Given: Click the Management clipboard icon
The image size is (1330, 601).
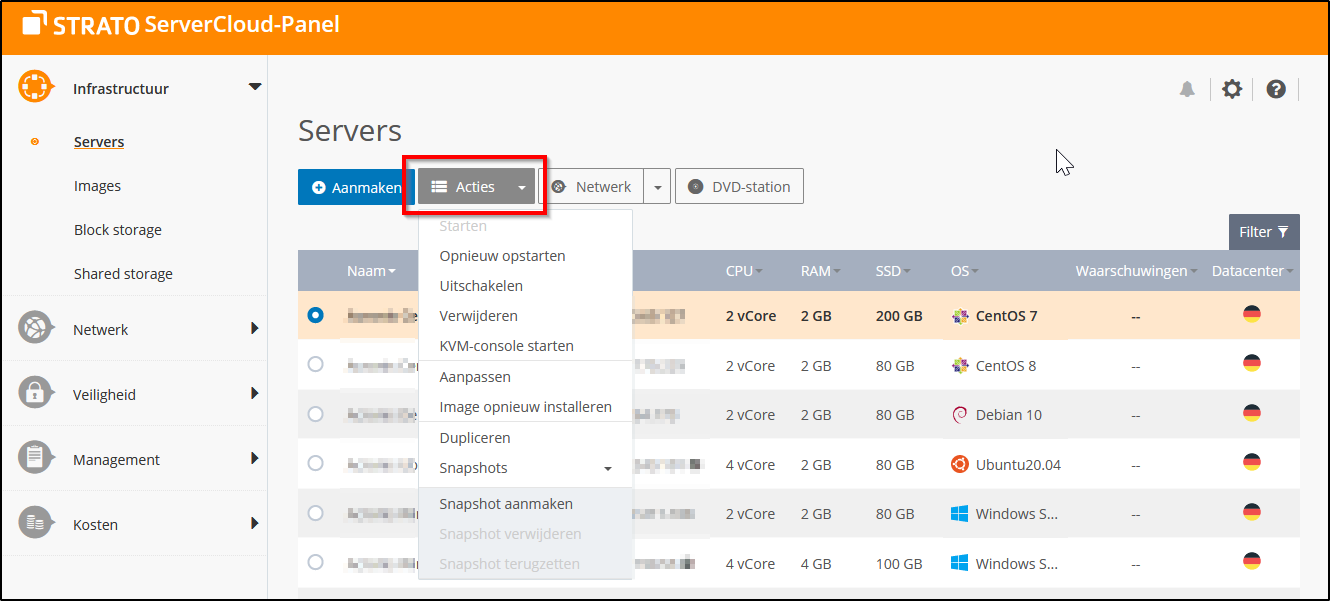Looking at the screenshot, I should click(35, 458).
